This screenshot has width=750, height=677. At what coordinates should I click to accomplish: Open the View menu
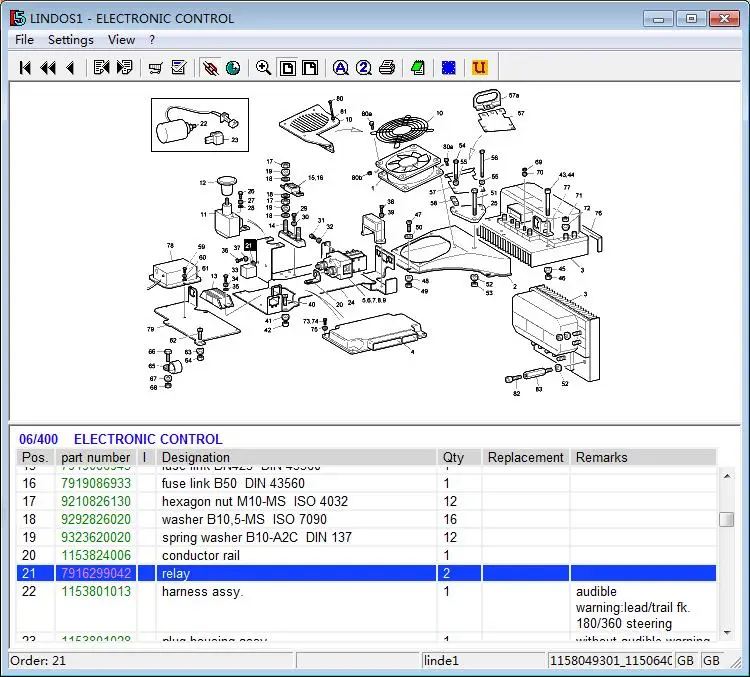tap(121, 40)
